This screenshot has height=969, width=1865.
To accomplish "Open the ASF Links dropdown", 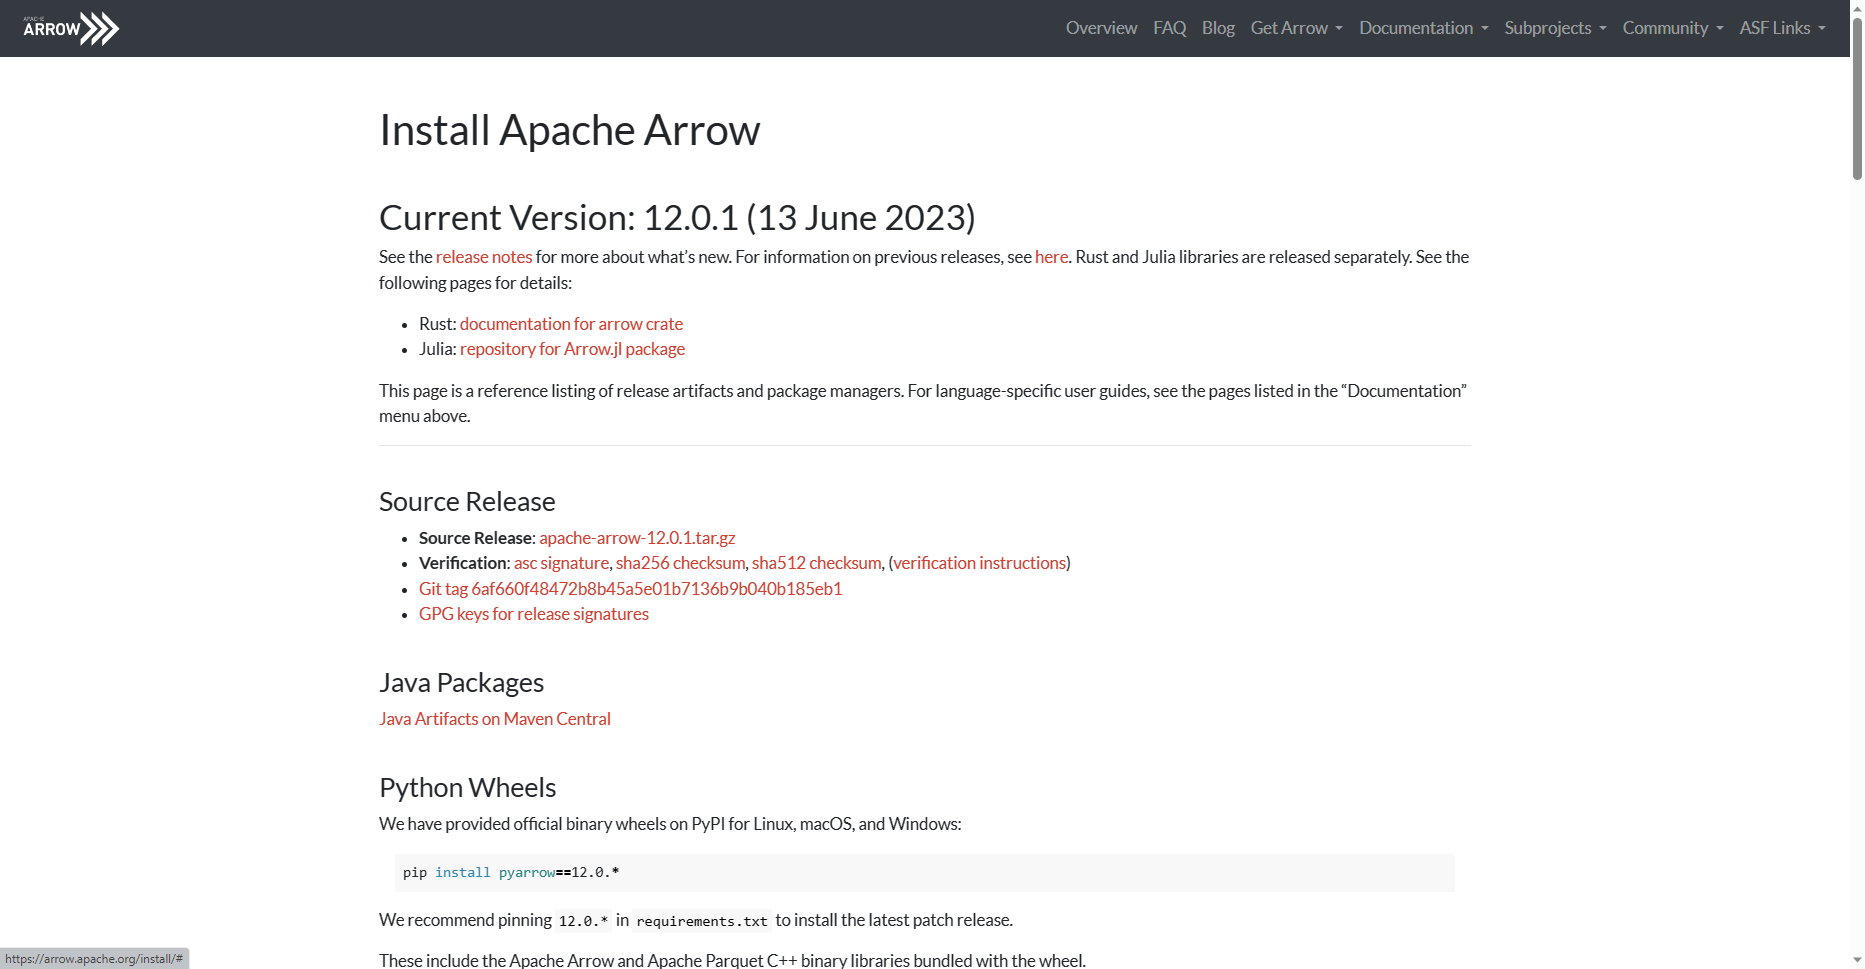I will 1782,28.
